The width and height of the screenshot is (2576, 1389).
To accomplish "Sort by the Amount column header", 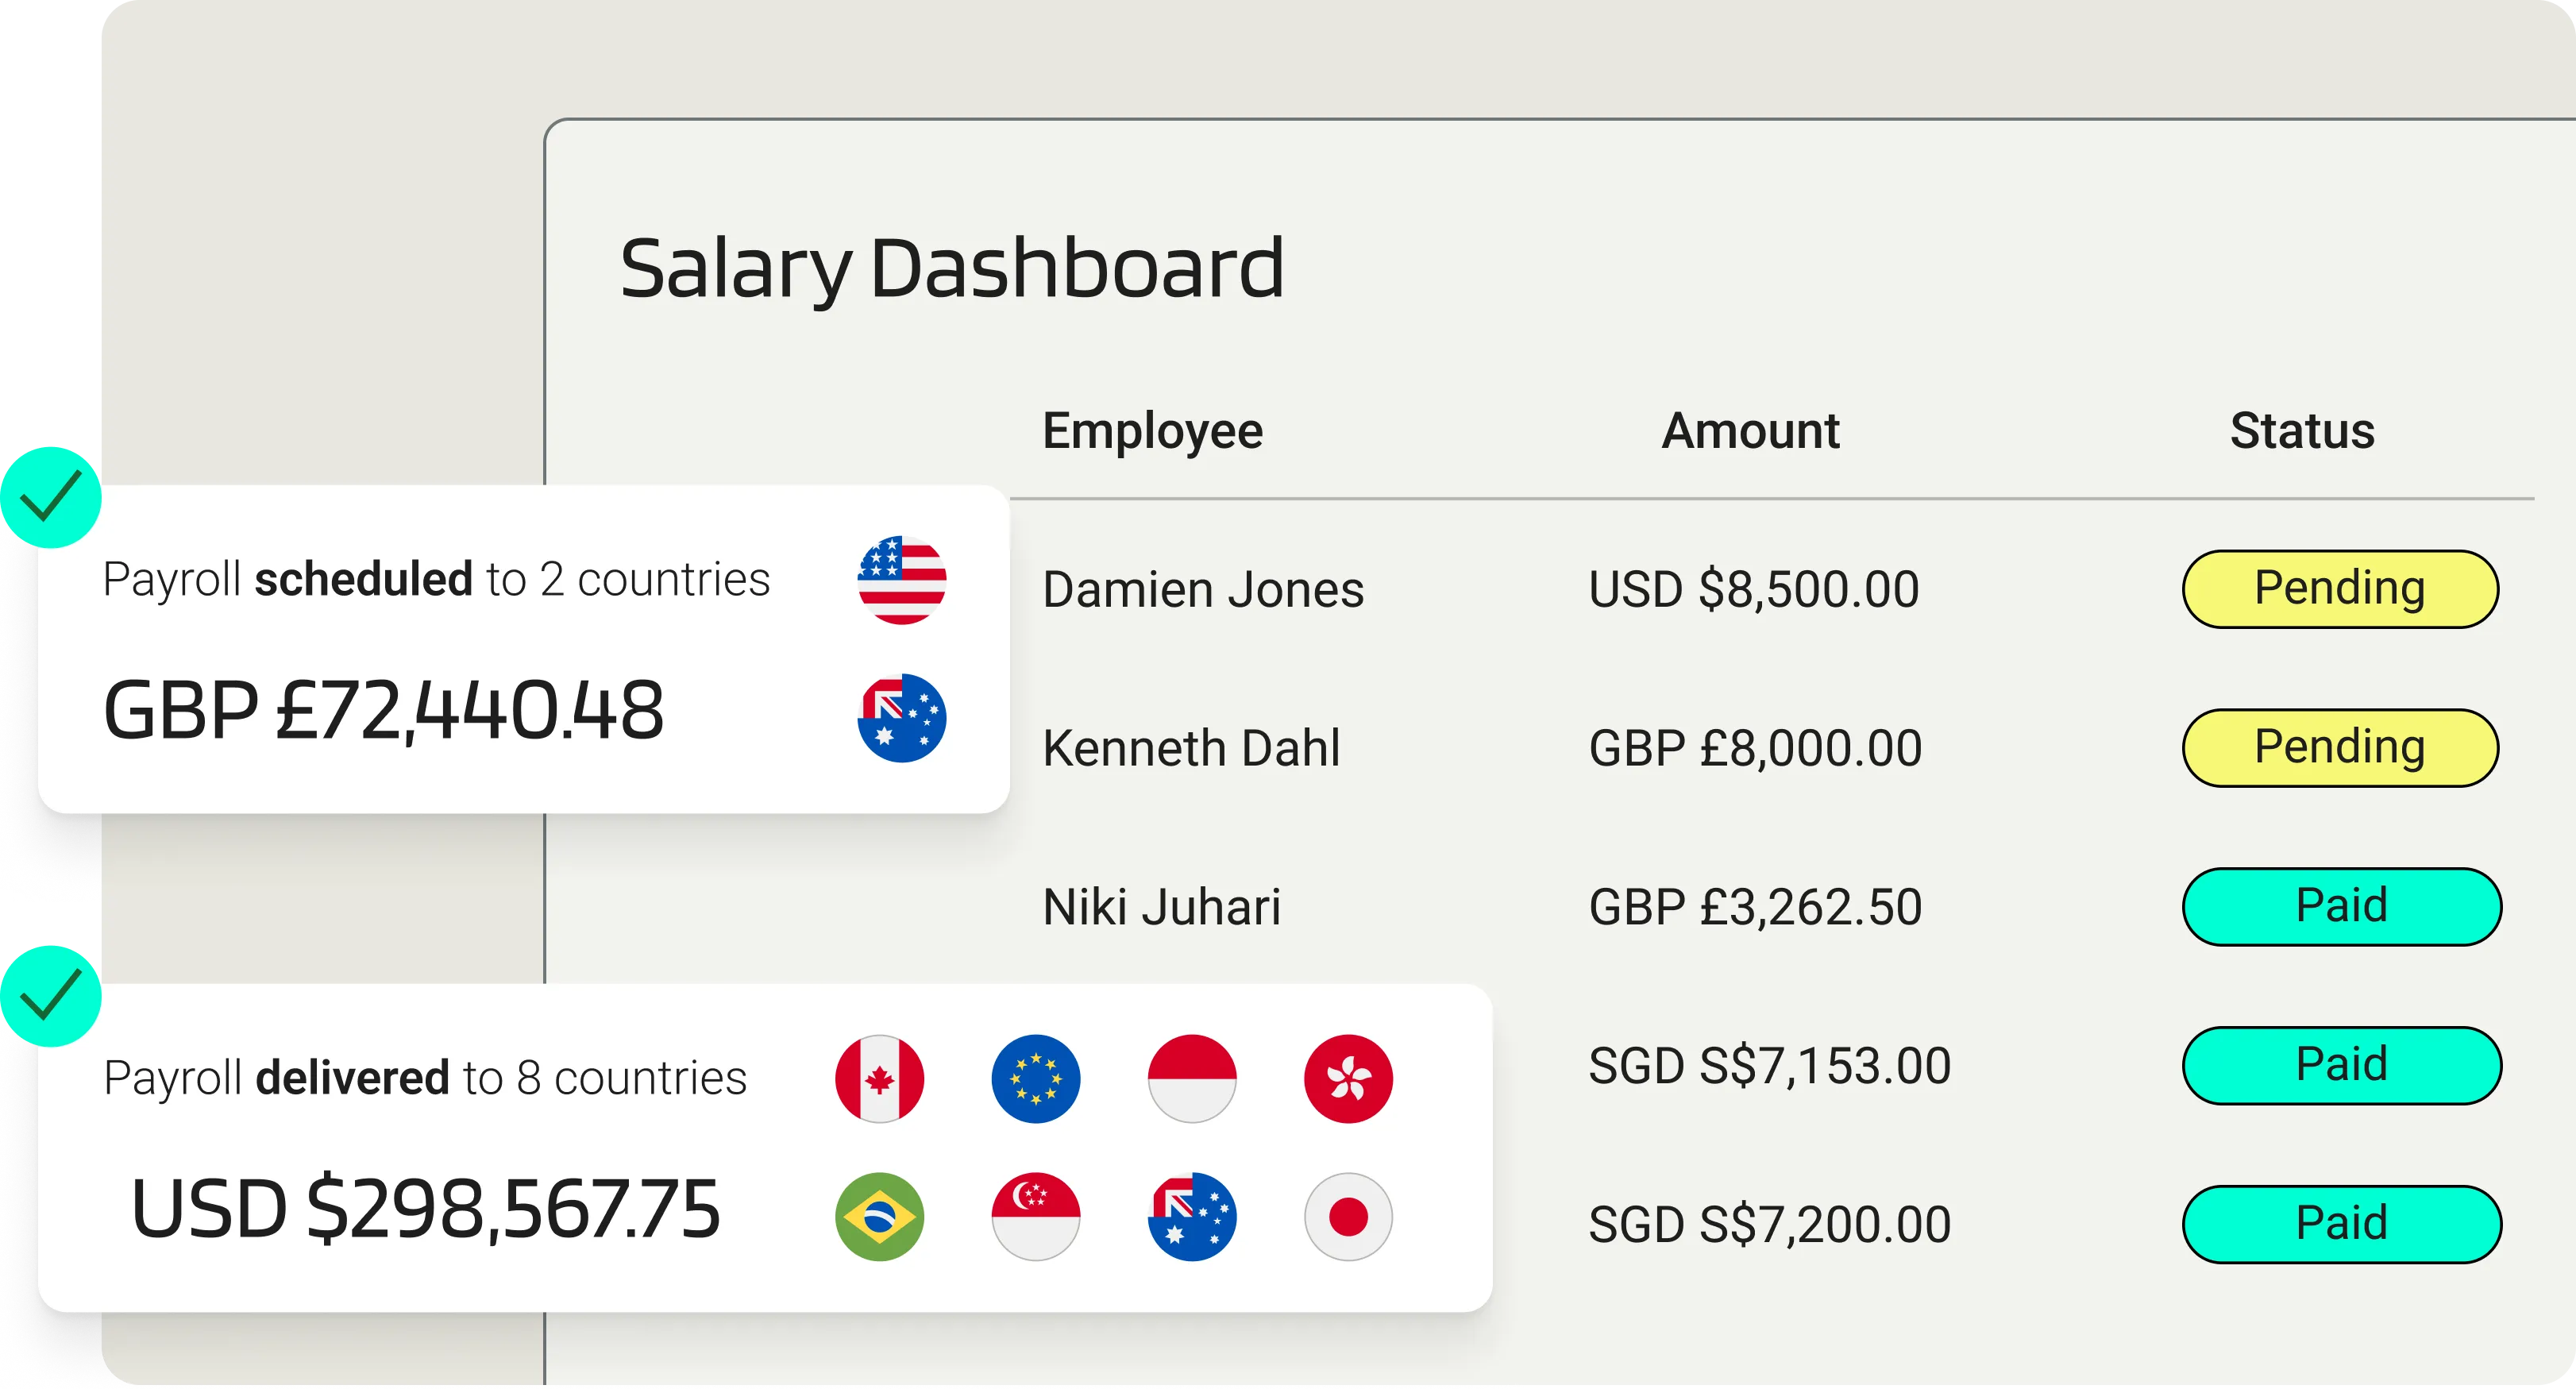I will click(1750, 431).
